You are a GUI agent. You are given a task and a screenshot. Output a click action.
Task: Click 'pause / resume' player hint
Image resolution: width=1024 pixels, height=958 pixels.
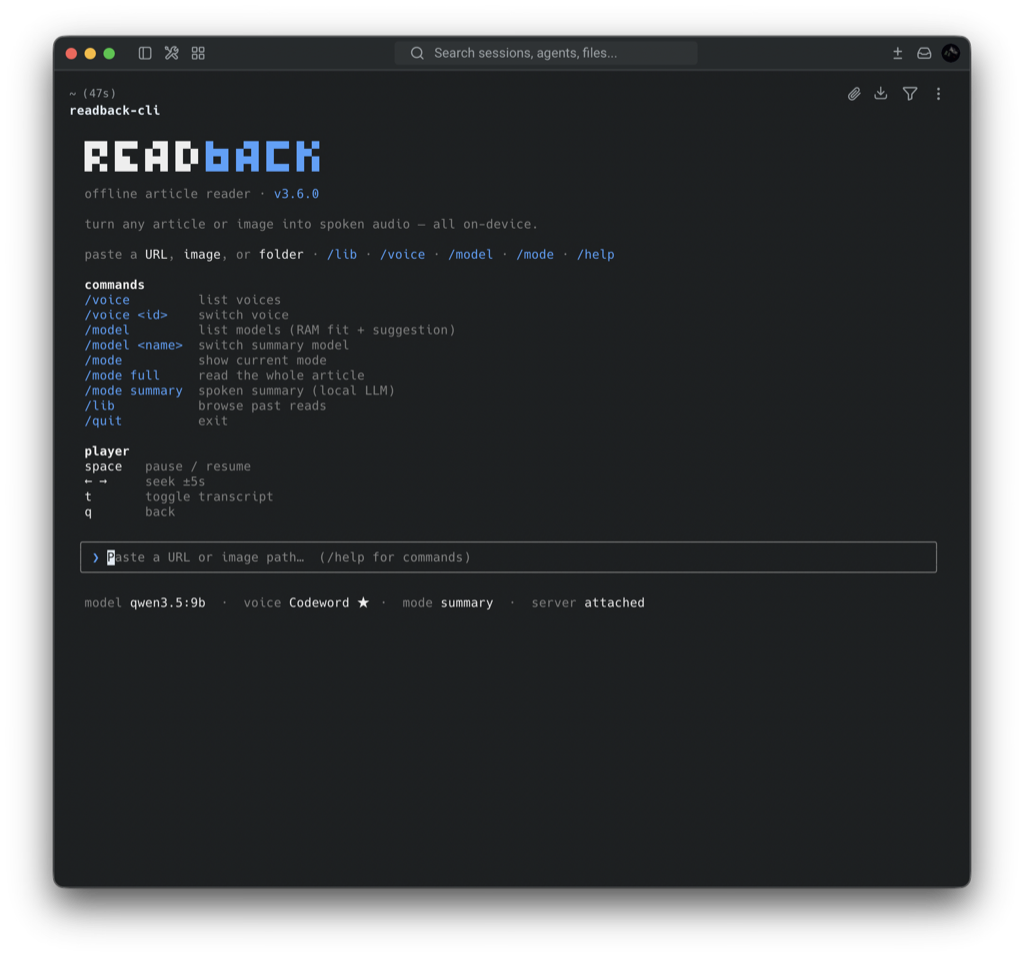(x=198, y=466)
